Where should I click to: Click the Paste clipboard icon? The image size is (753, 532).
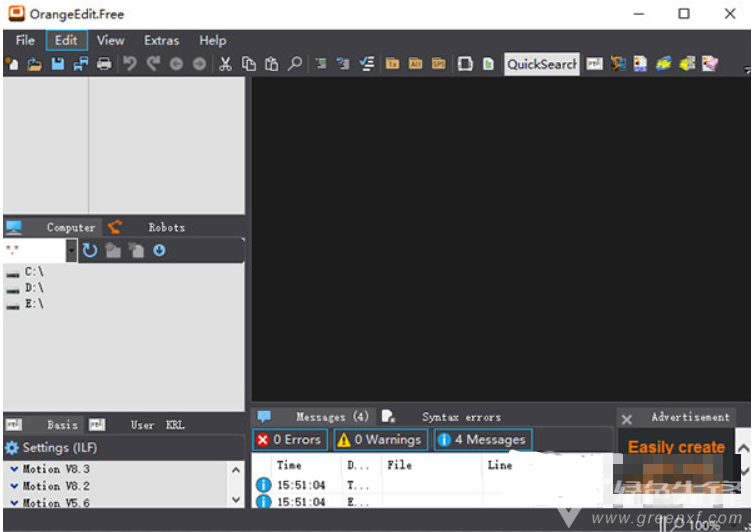271,64
